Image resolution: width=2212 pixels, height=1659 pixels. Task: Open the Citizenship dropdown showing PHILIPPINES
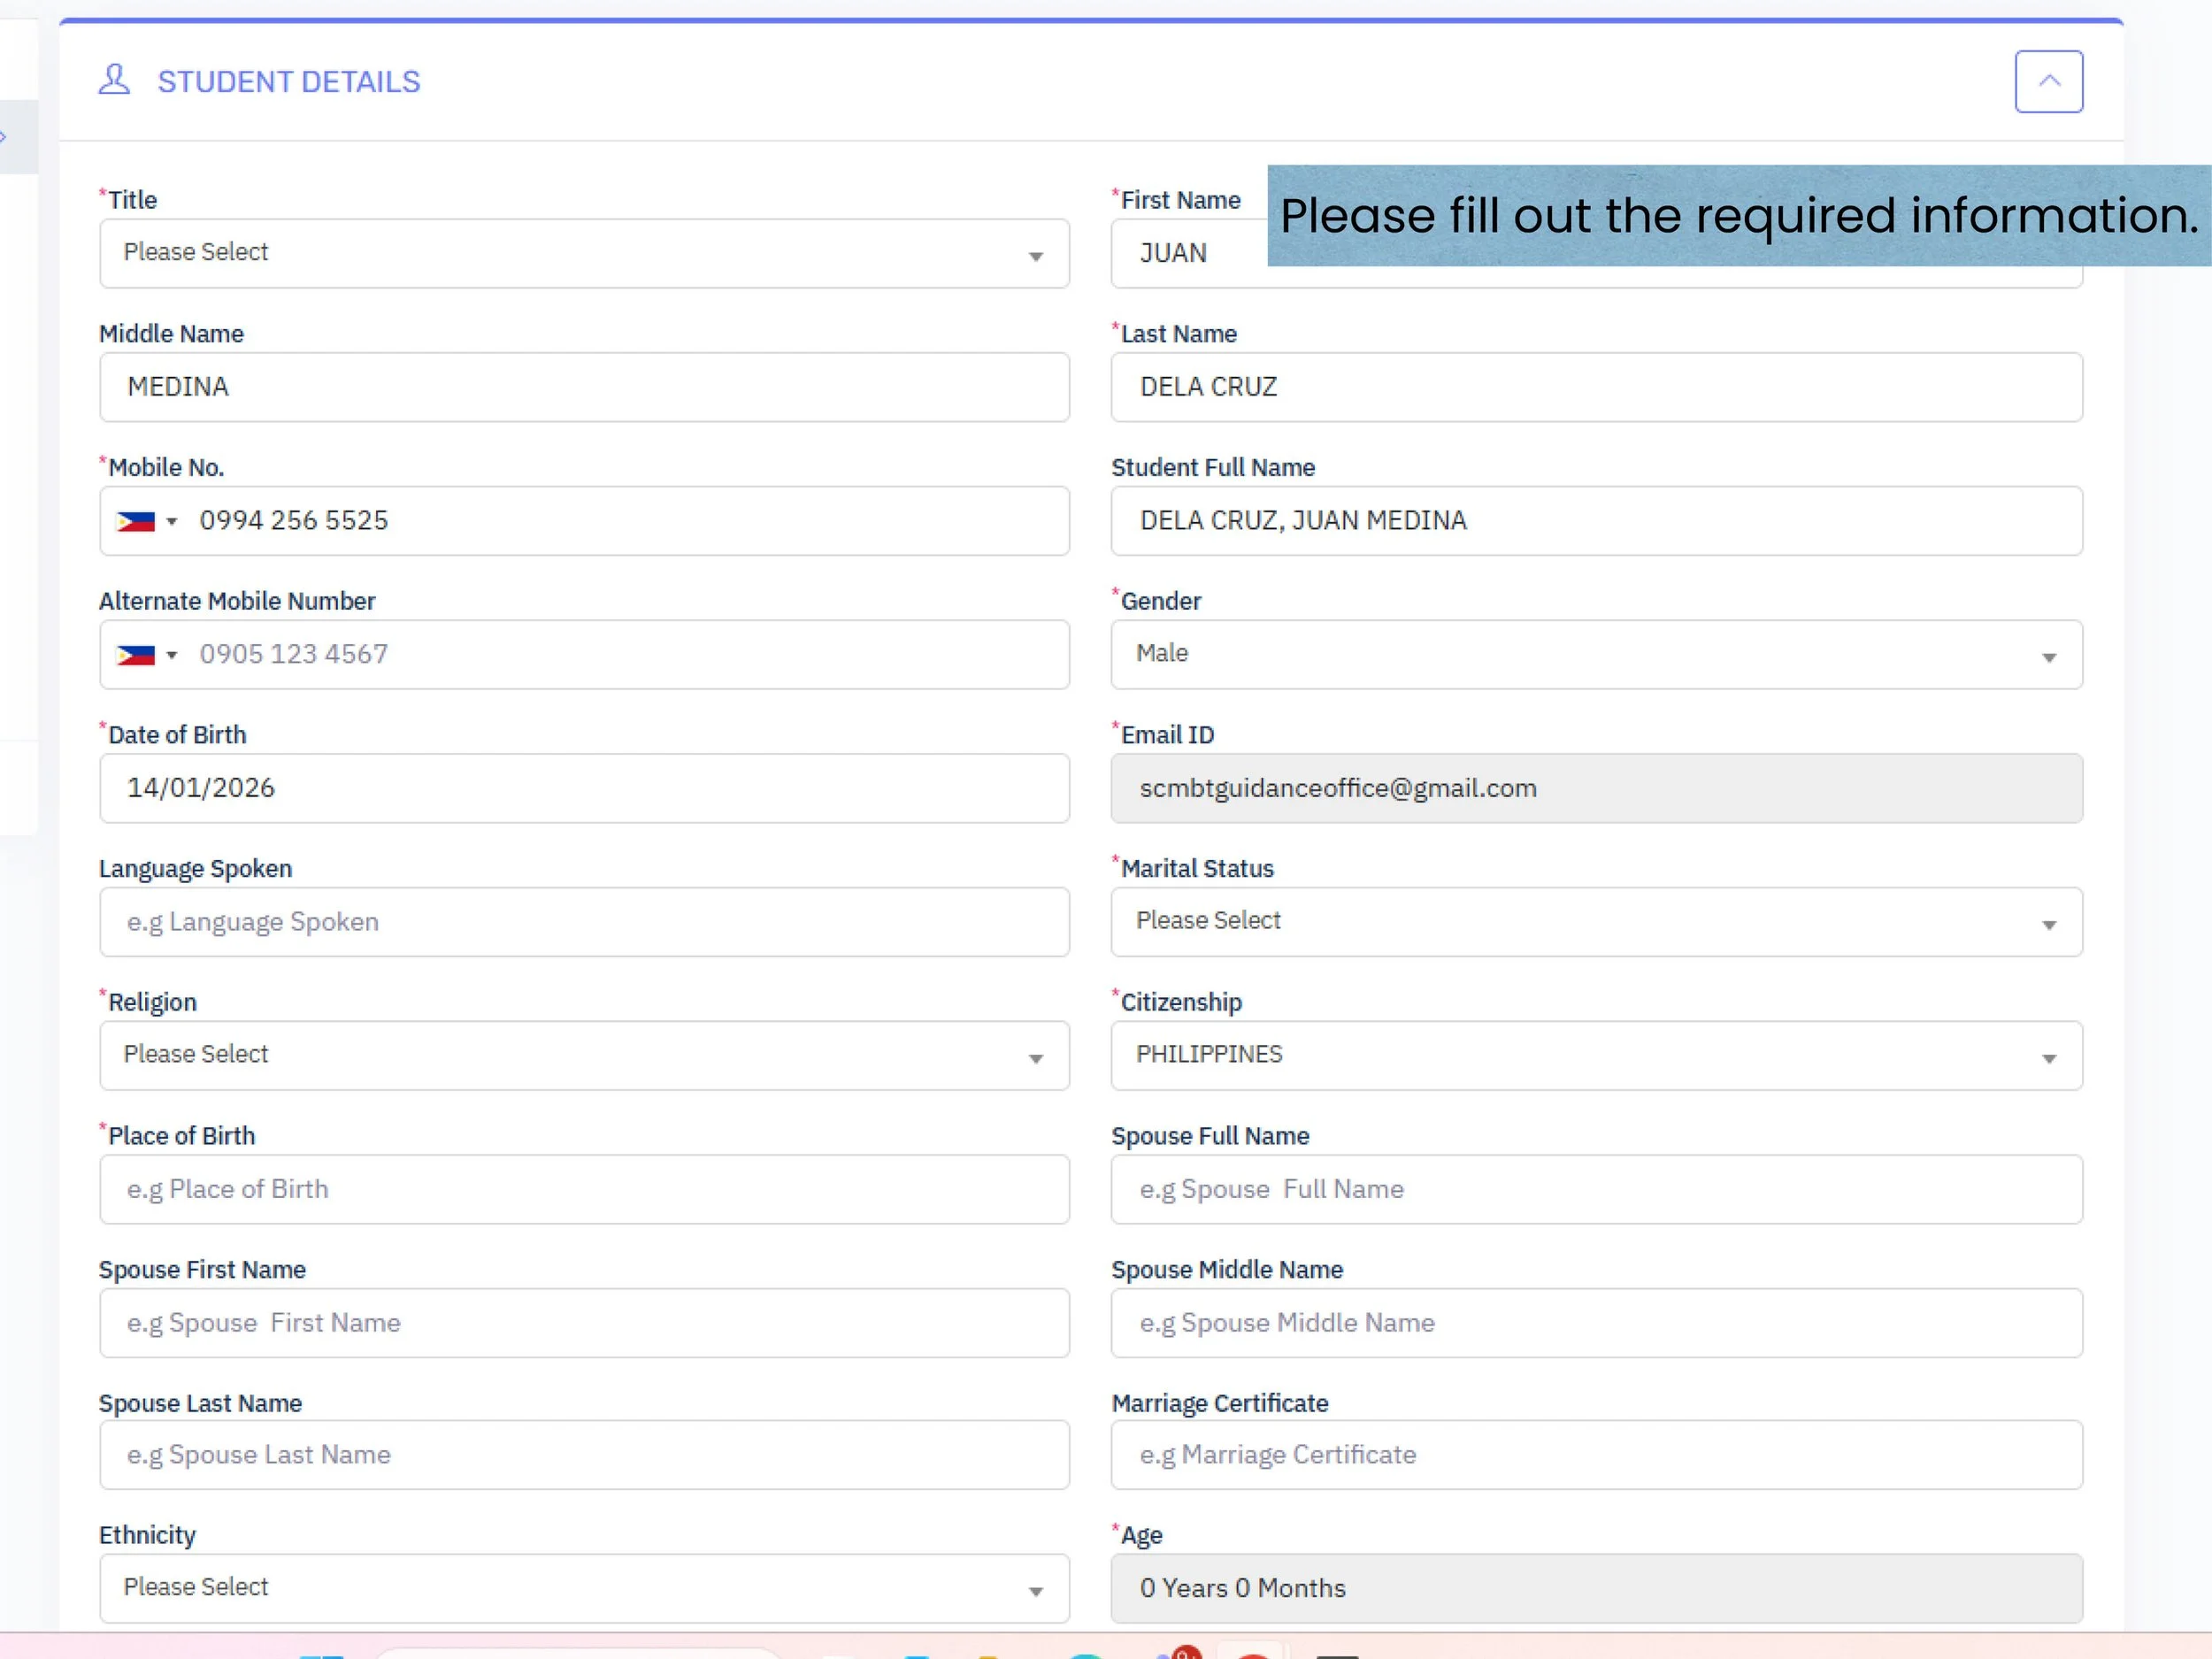coord(1595,1056)
